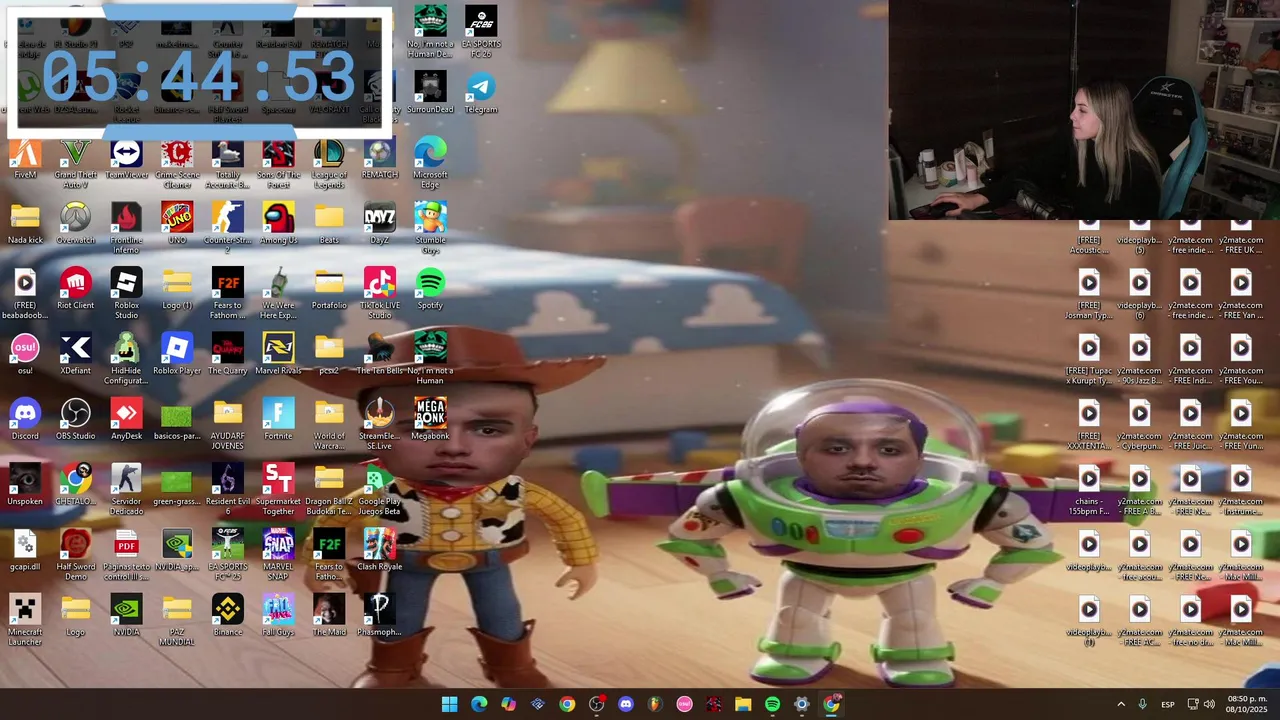Open Supermarket Together shortcut
This screenshot has height=720, width=1280.
tap(278, 490)
